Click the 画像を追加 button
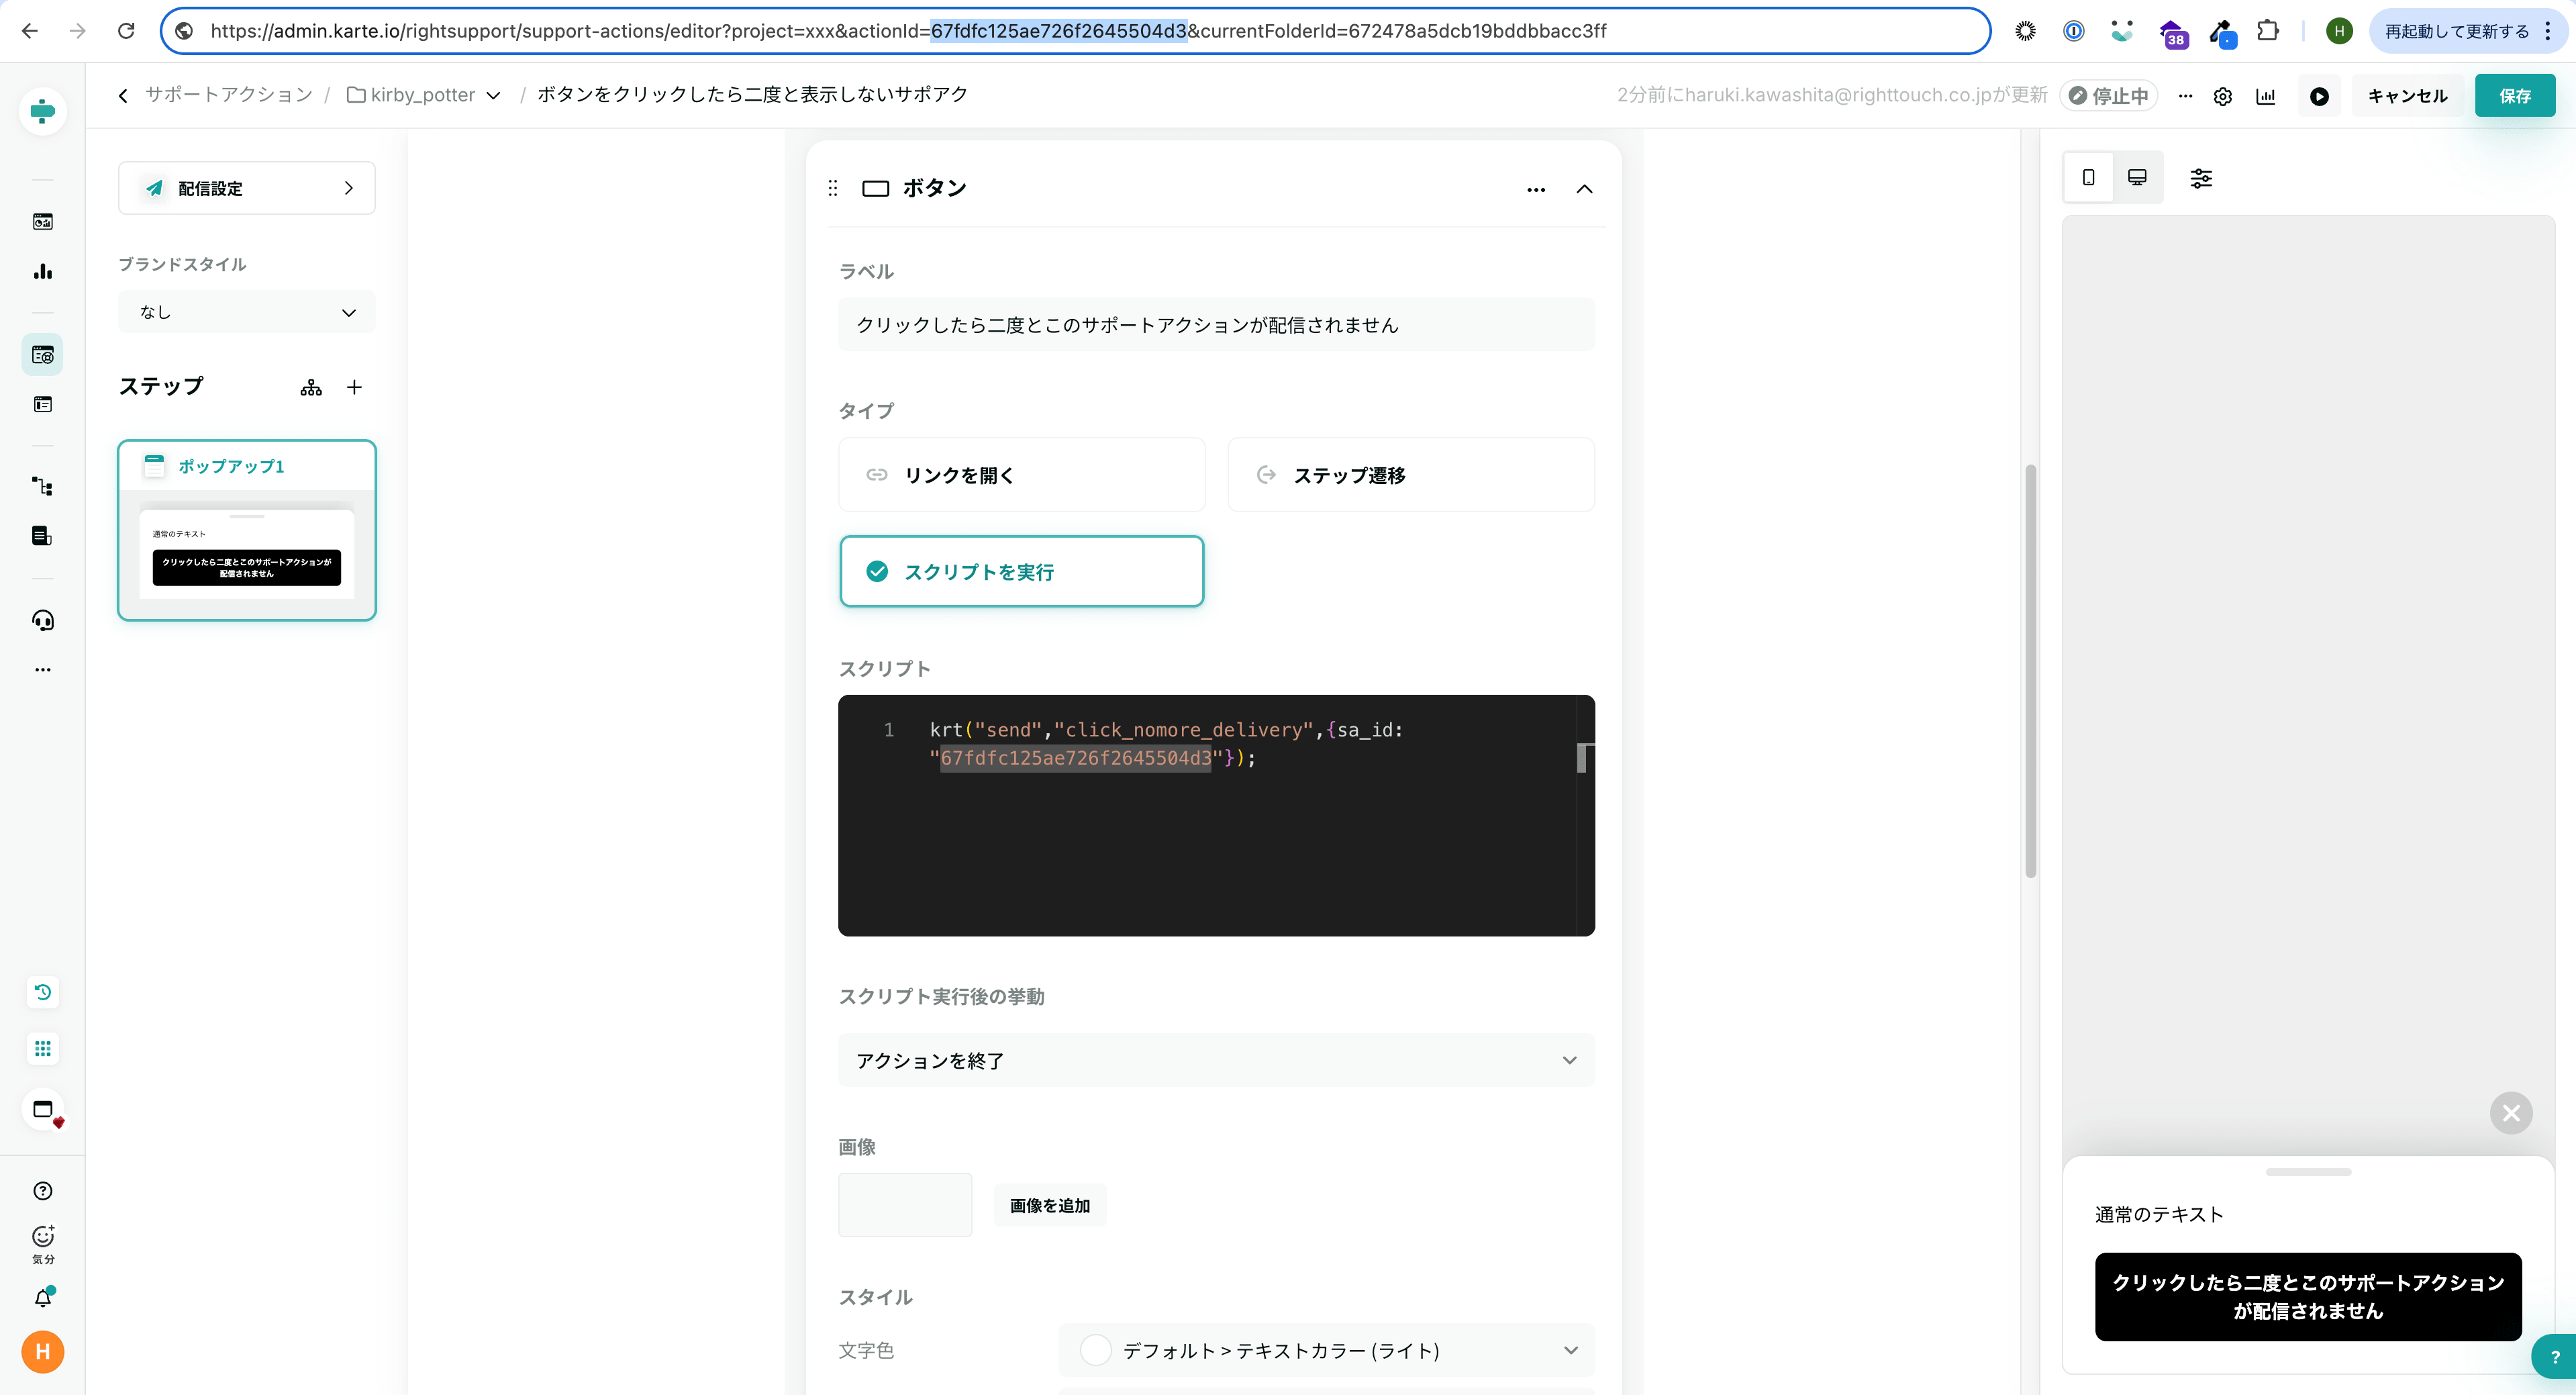The height and width of the screenshot is (1395, 2576). click(x=1049, y=1205)
